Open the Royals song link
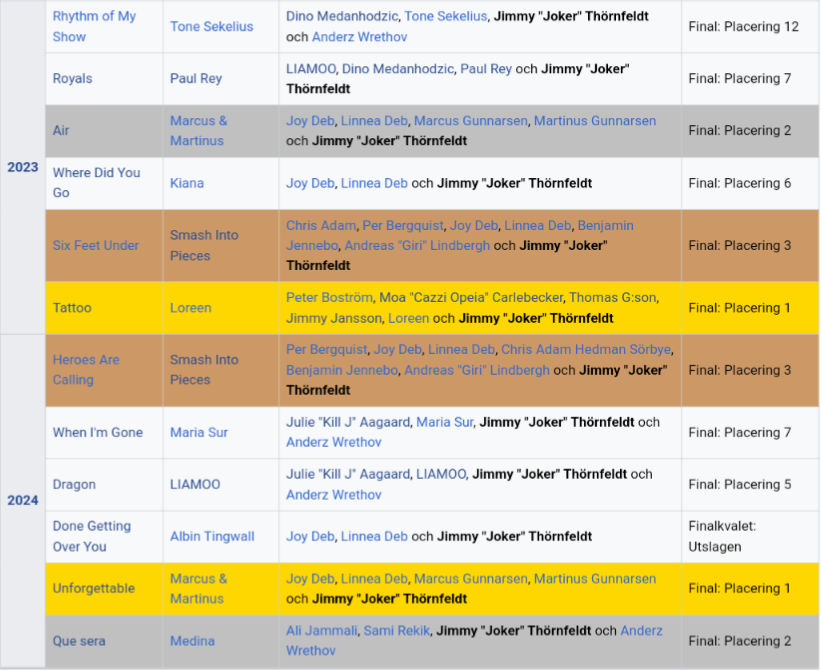 point(72,78)
